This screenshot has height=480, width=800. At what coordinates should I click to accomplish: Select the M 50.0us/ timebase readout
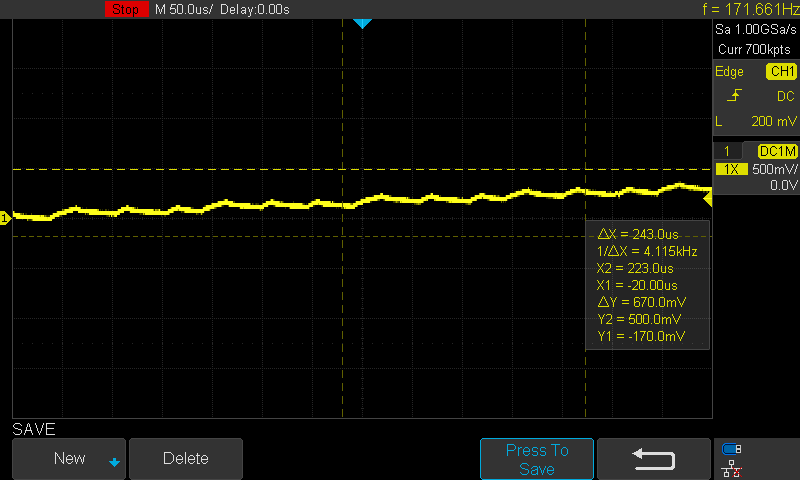[x=184, y=9]
